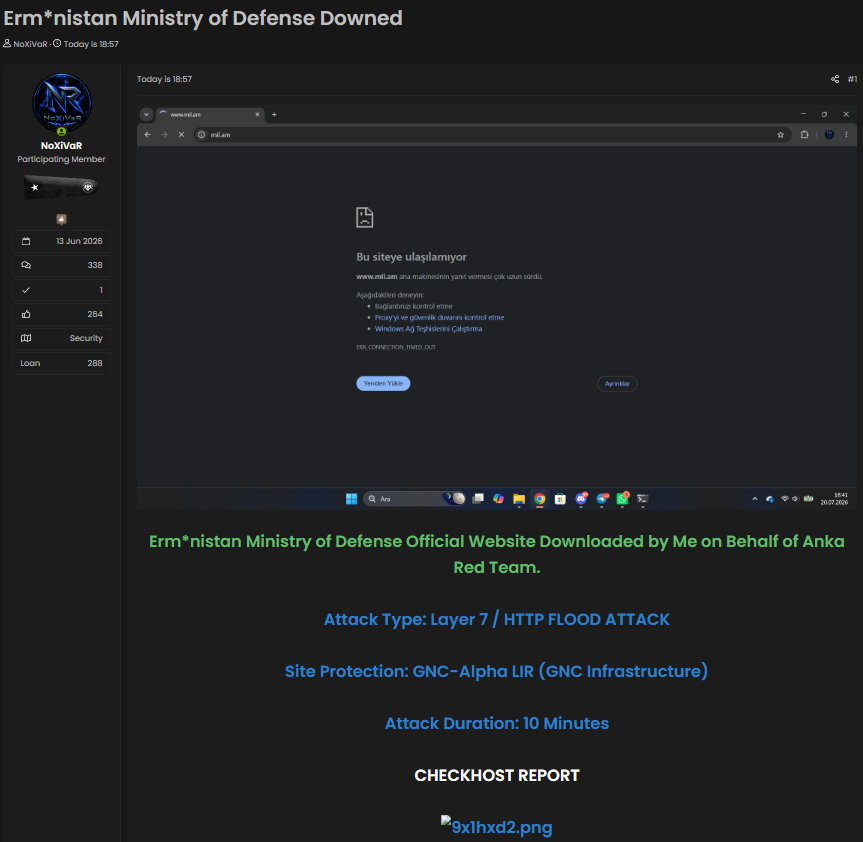
Task: Click the browser back arrow
Action: tap(148, 134)
